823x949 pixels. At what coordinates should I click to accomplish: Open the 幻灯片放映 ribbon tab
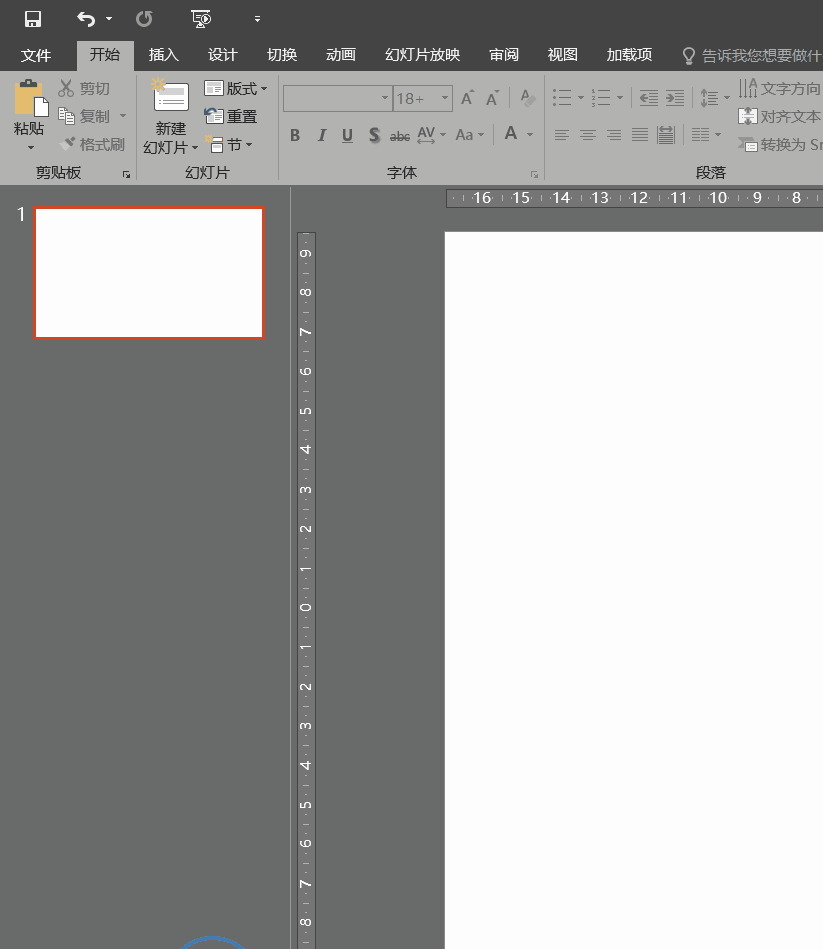[x=422, y=54]
